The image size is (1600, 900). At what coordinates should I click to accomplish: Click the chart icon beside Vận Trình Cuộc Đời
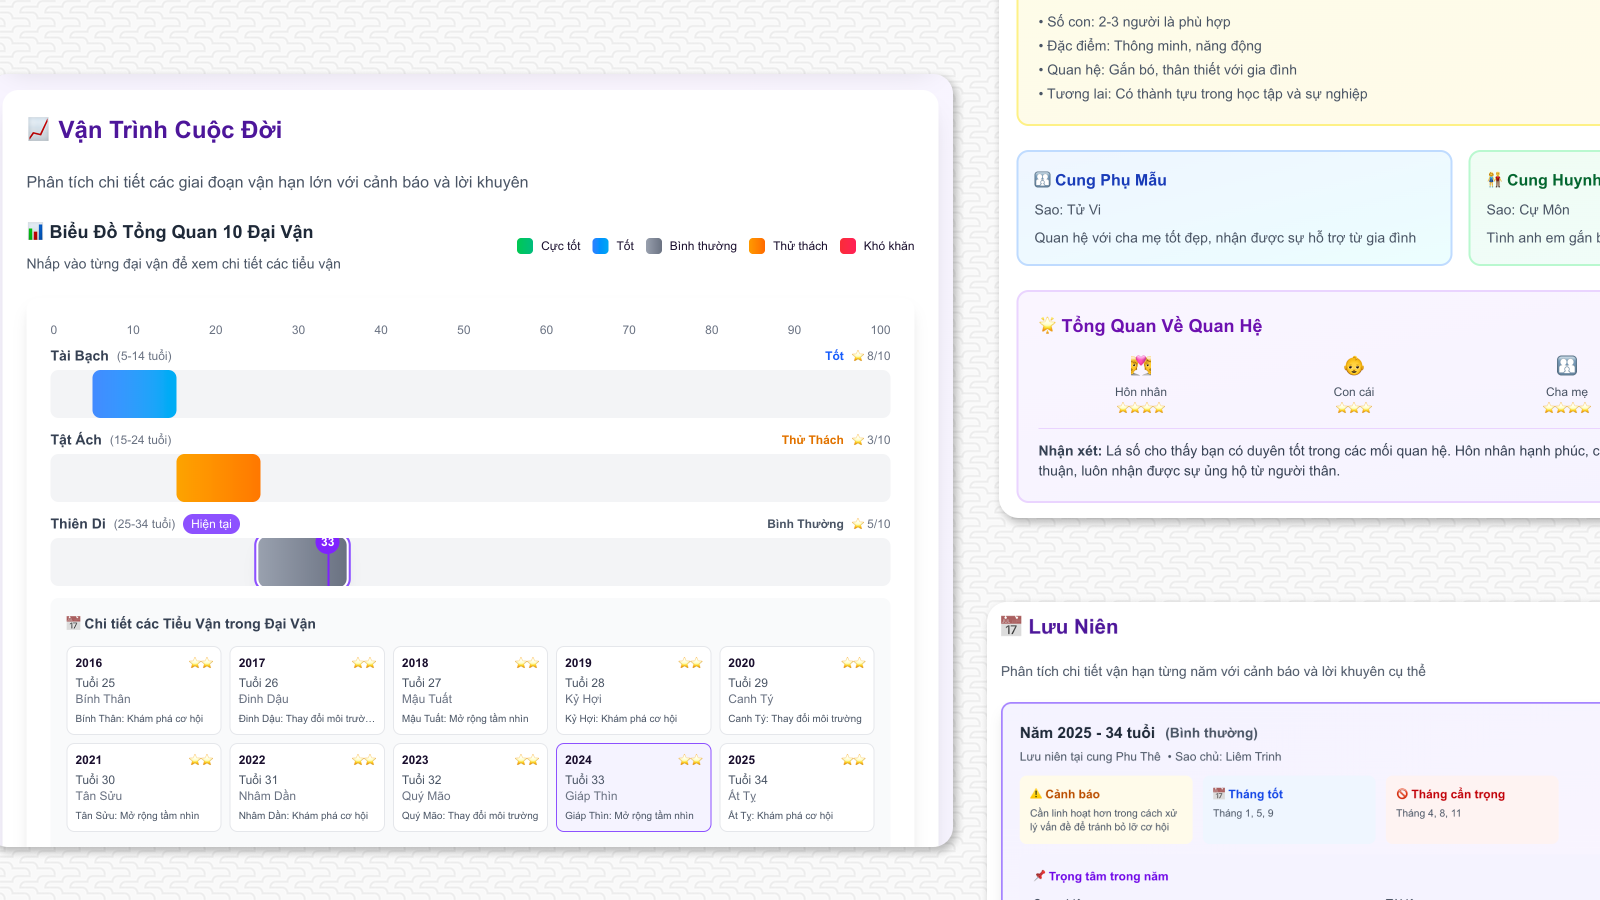pos(38,130)
